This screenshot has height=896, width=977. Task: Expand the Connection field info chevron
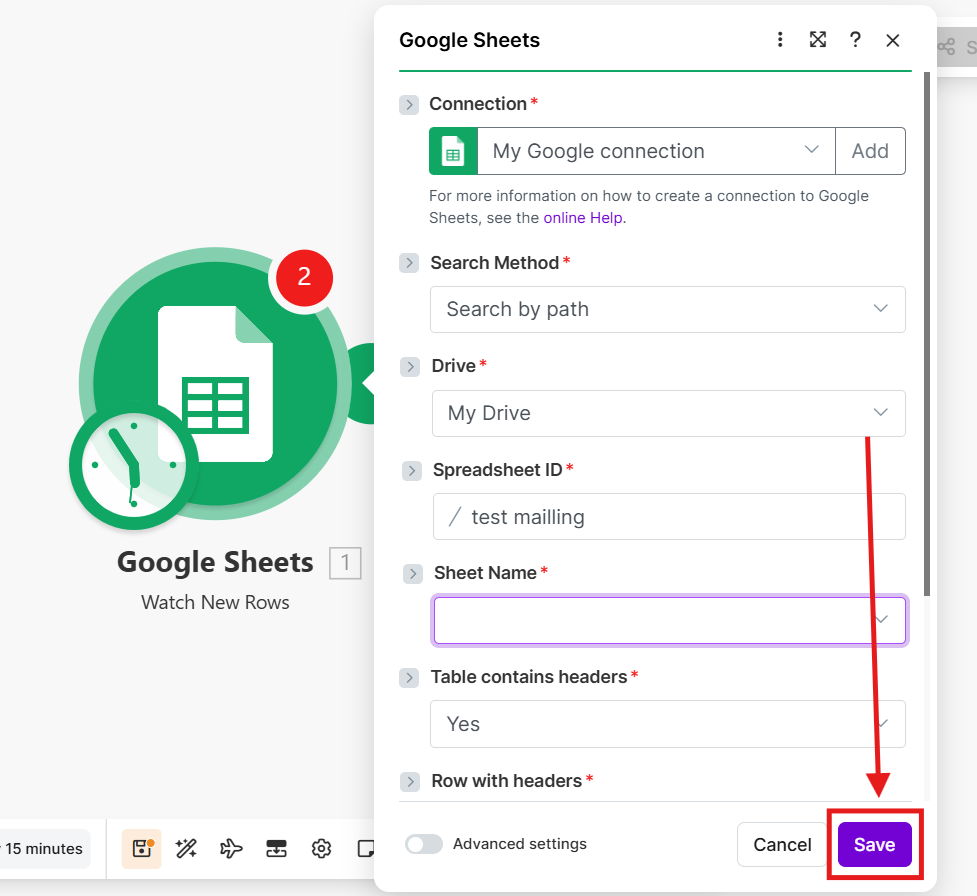(409, 104)
